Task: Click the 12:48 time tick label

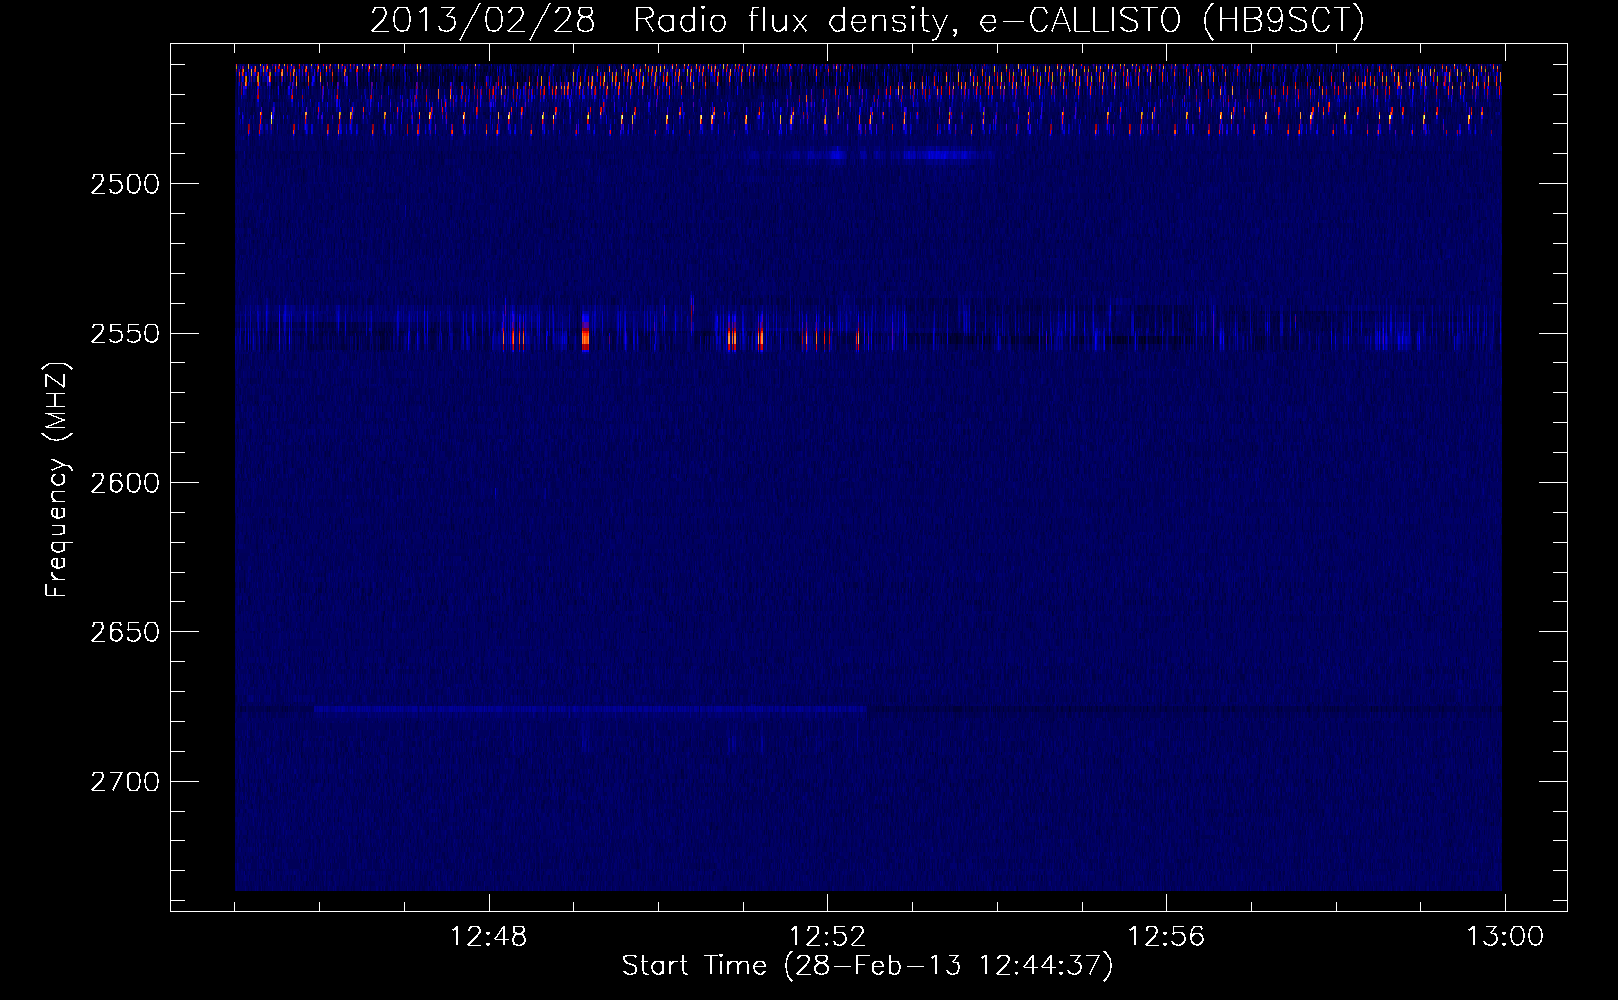Action: (489, 937)
